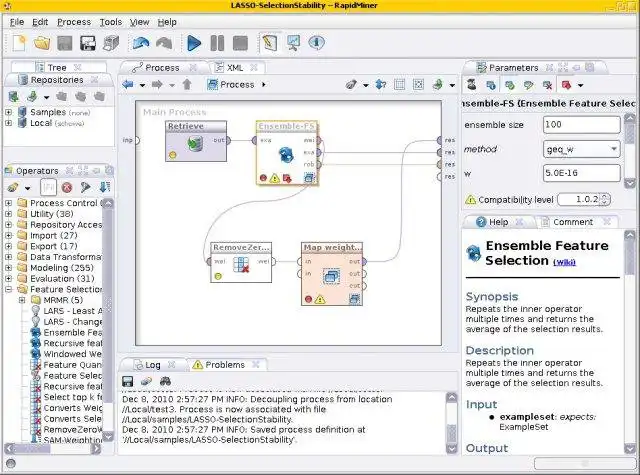Click the w parameter field showing 5.0E-16
Screen dimensions: 640x475
(x=582, y=173)
